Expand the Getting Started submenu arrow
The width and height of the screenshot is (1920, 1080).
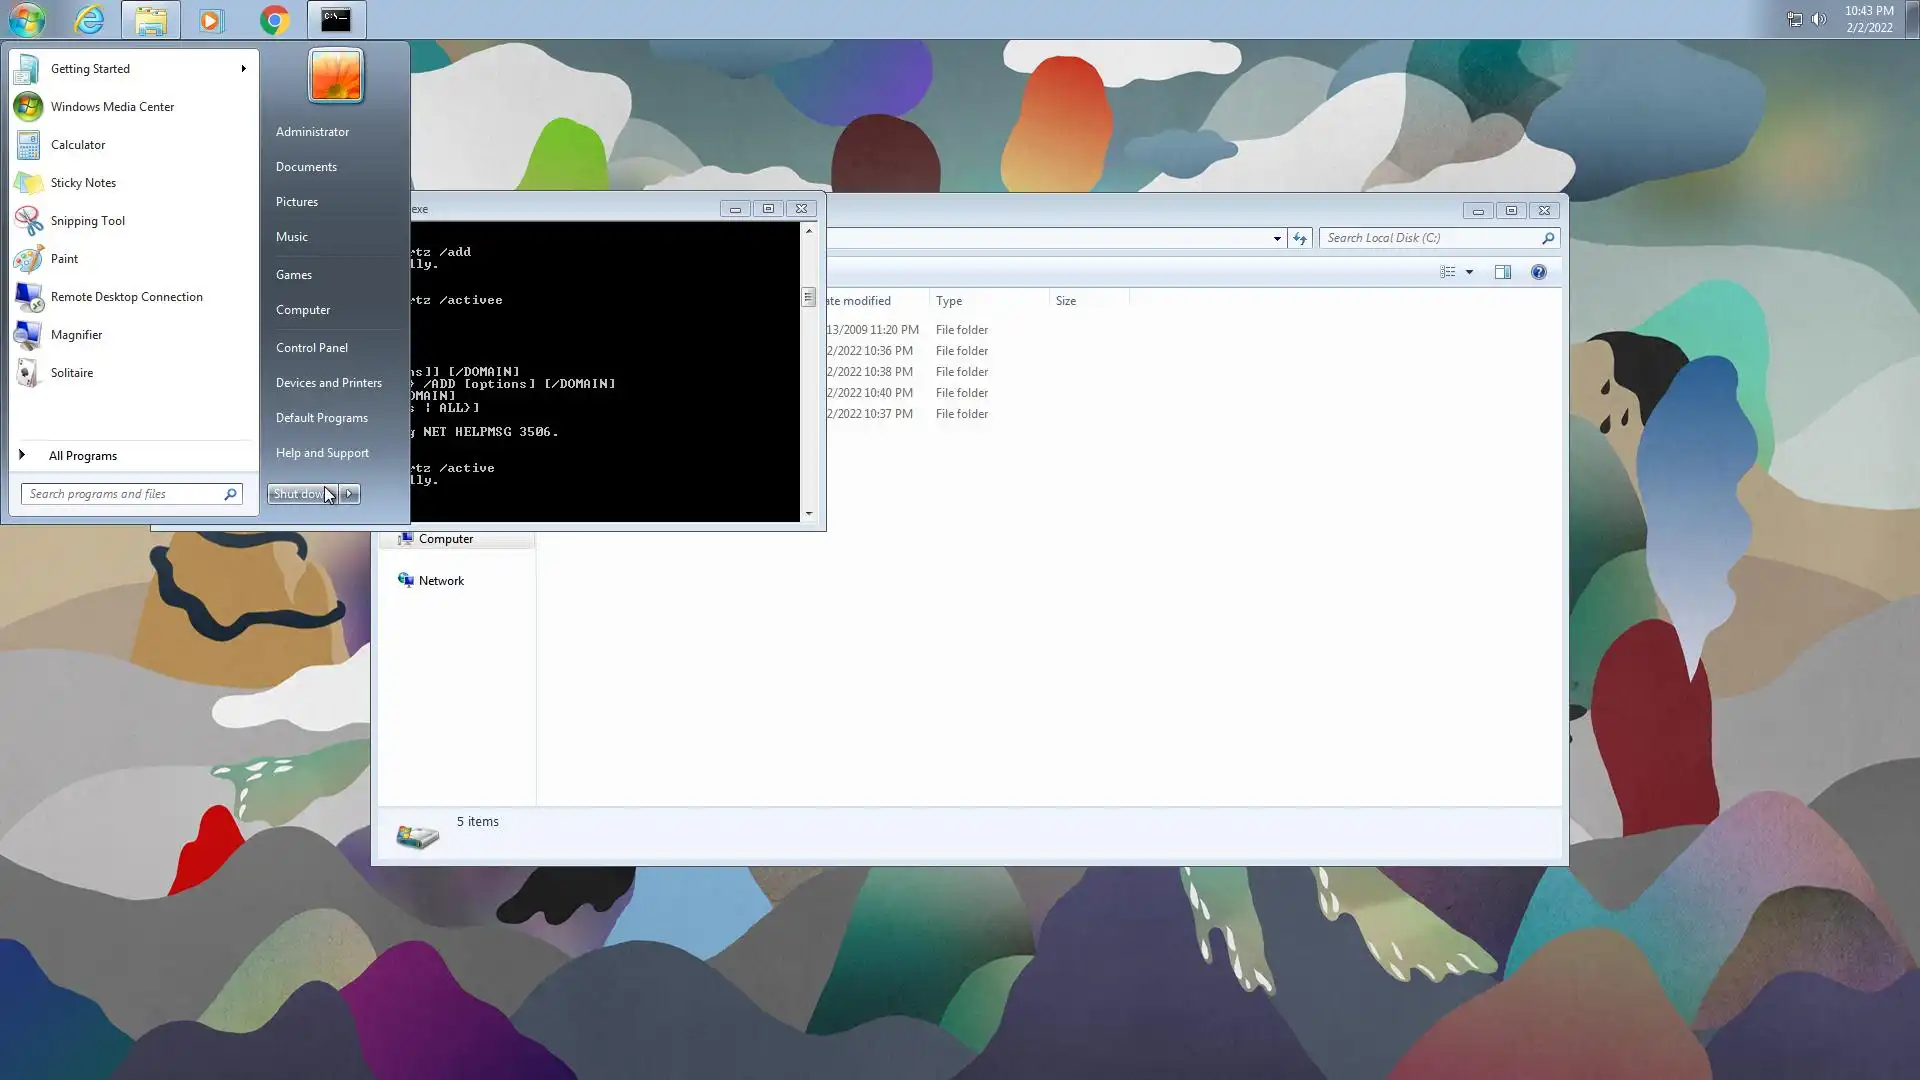point(243,69)
